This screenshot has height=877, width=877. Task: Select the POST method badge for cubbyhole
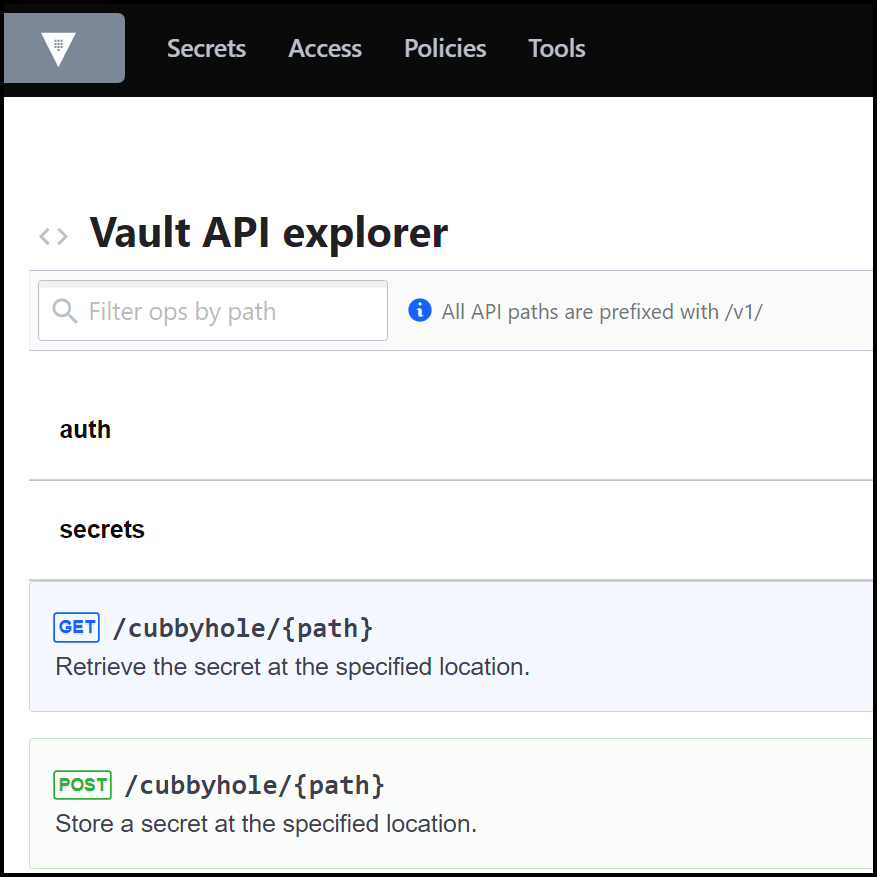tap(82, 785)
